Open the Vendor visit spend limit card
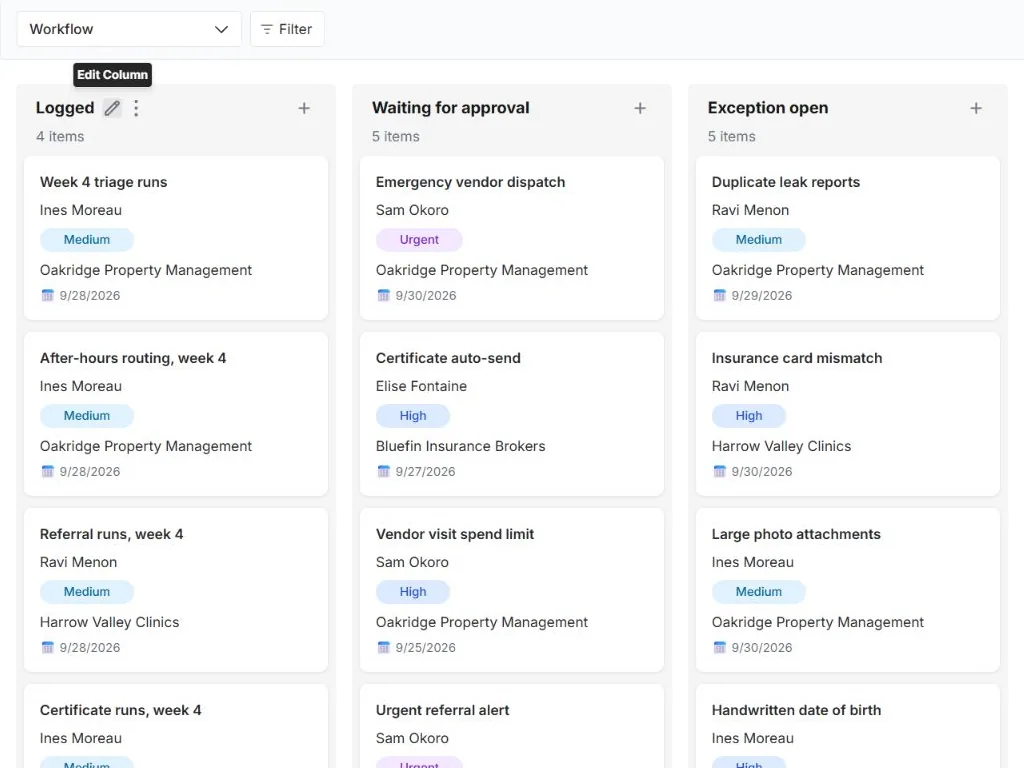This screenshot has height=768, width=1024. coord(512,590)
